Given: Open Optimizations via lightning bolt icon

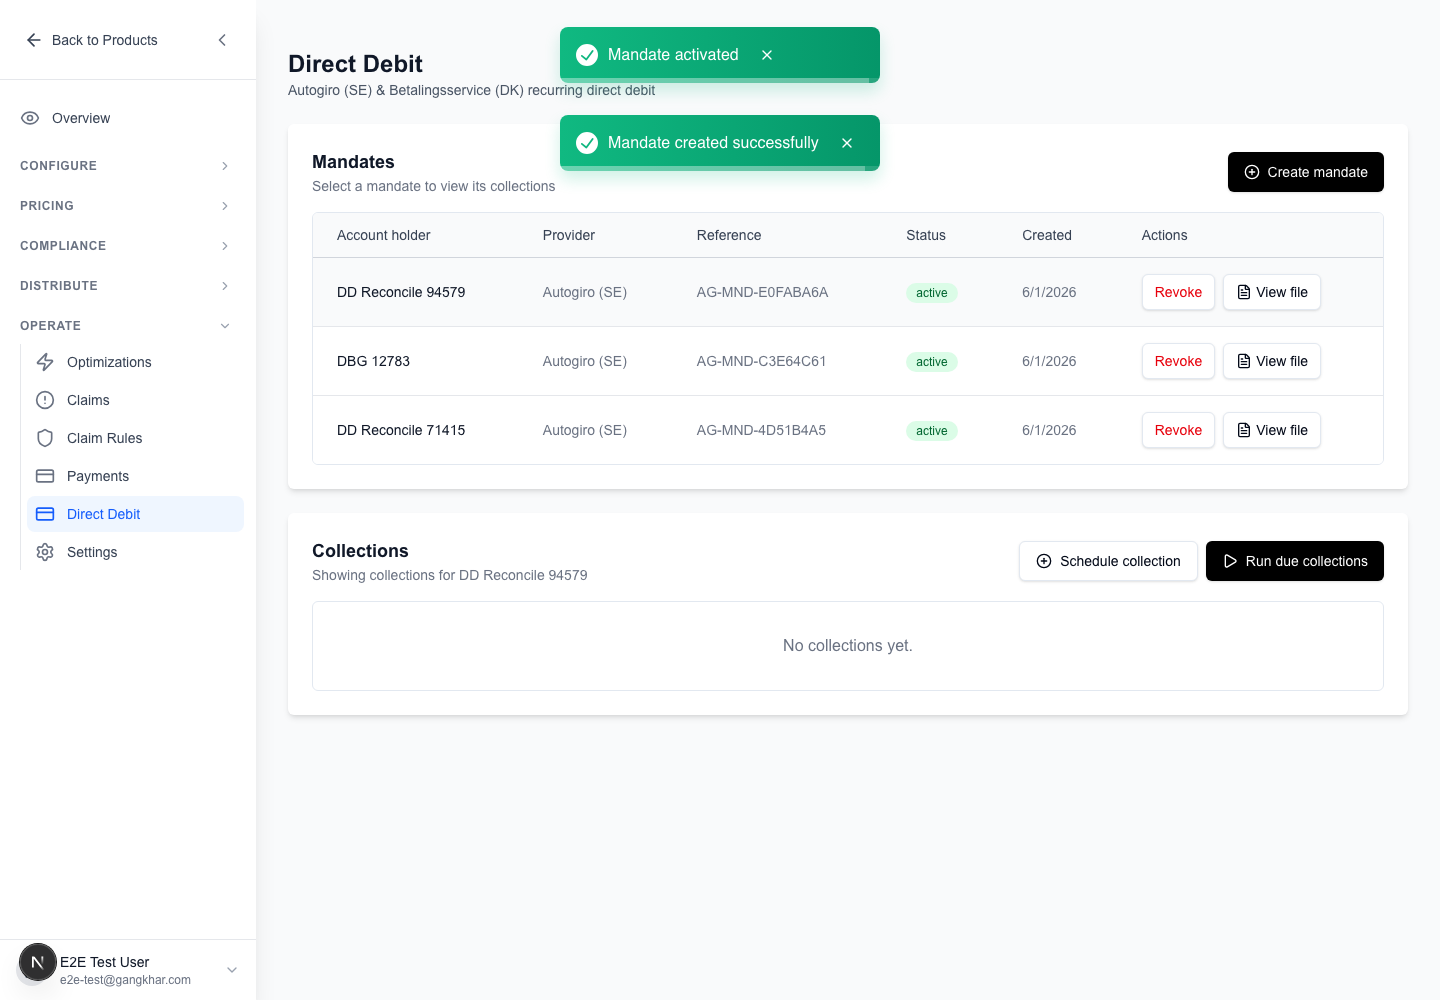Looking at the screenshot, I should [x=45, y=362].
